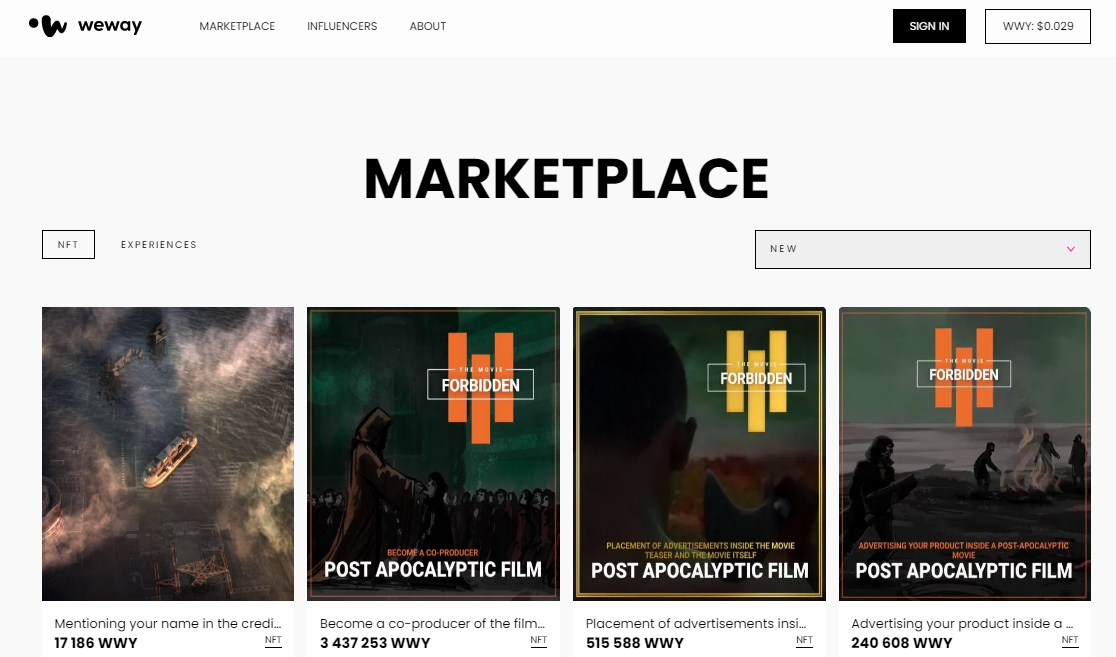Click the Placement of advertisements listing title
The width and height of the screenshot is (1116, 657).
[x=696, y=624]
